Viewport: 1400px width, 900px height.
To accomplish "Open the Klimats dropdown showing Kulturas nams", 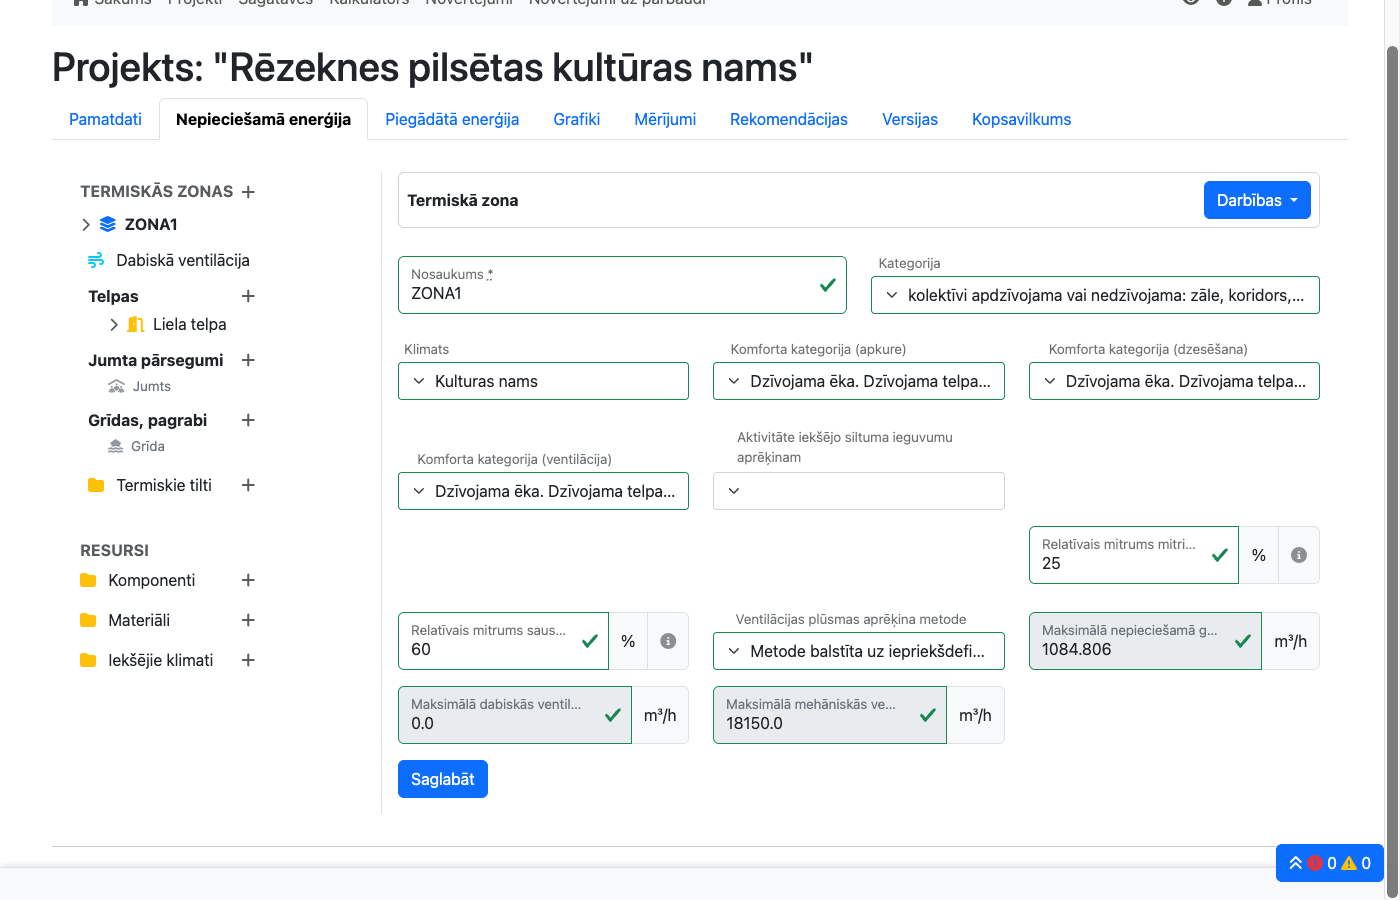I will (x=543, y=381).
